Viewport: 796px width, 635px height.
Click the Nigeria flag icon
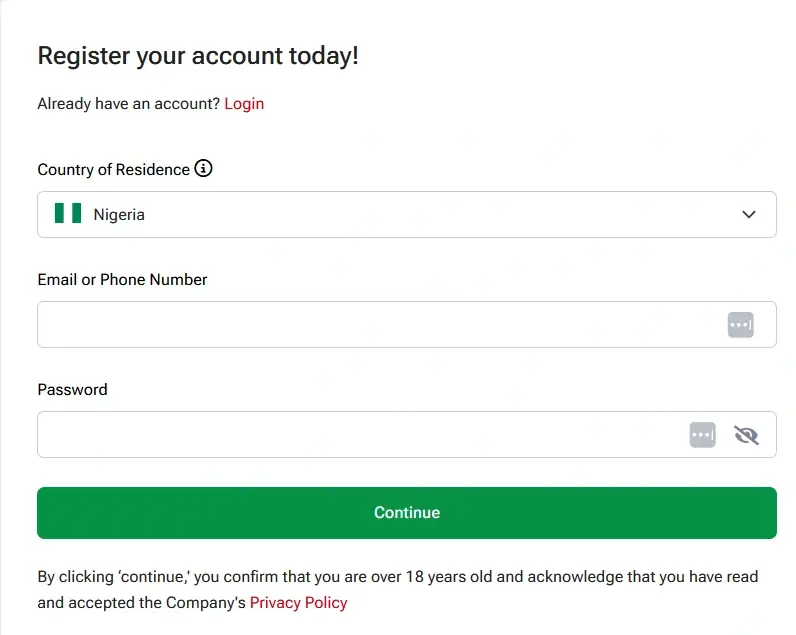68,213
